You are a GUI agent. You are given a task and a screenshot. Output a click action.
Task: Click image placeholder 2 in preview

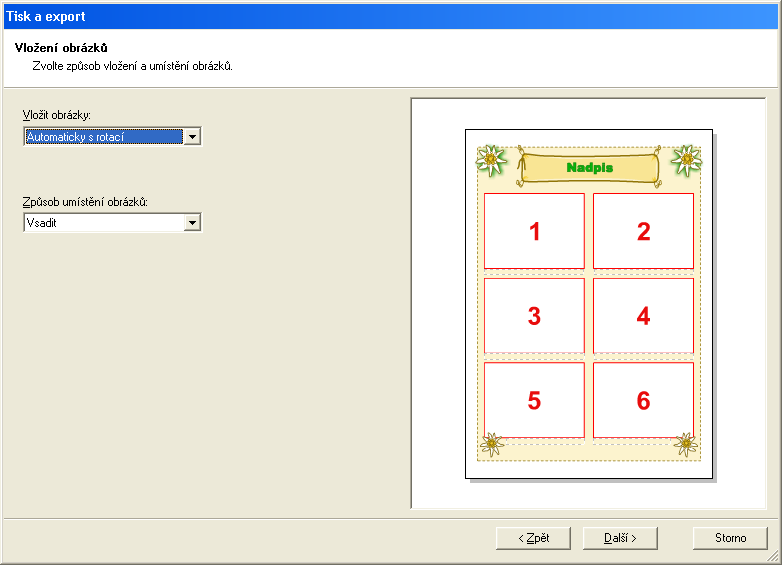pos(643,231)
